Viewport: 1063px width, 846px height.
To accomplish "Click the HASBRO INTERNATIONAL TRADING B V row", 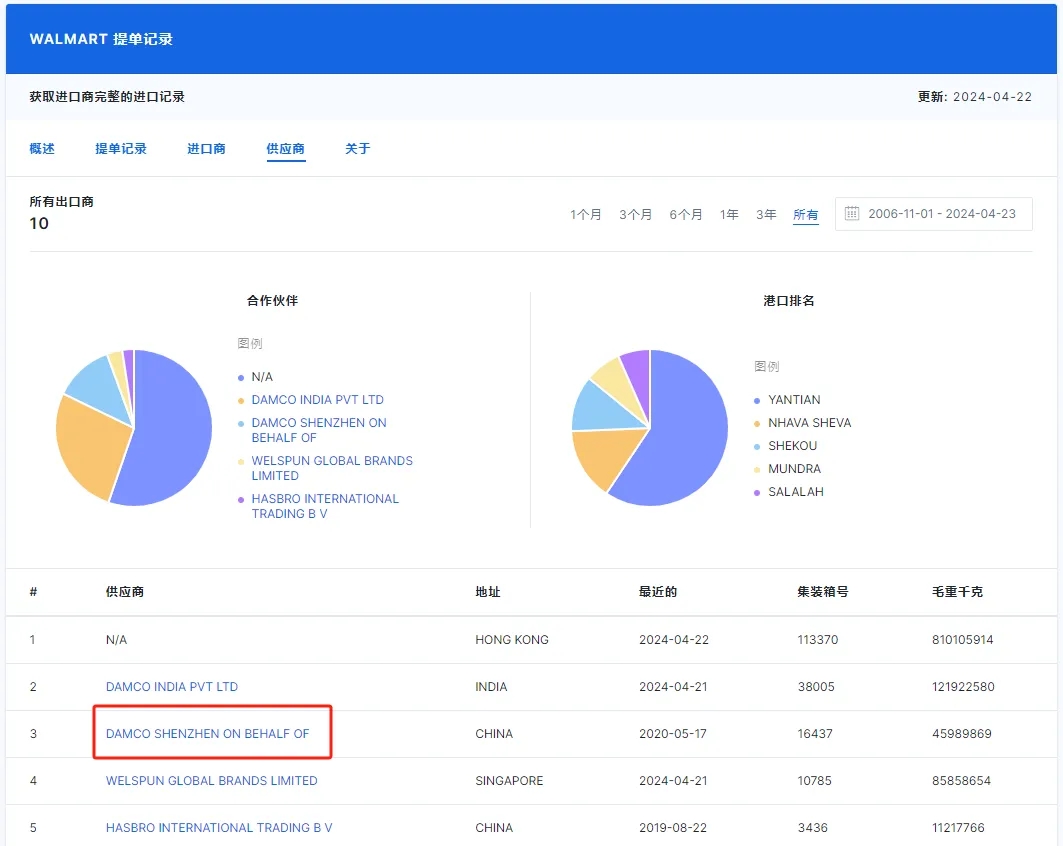I will click(x=218, y=827).
